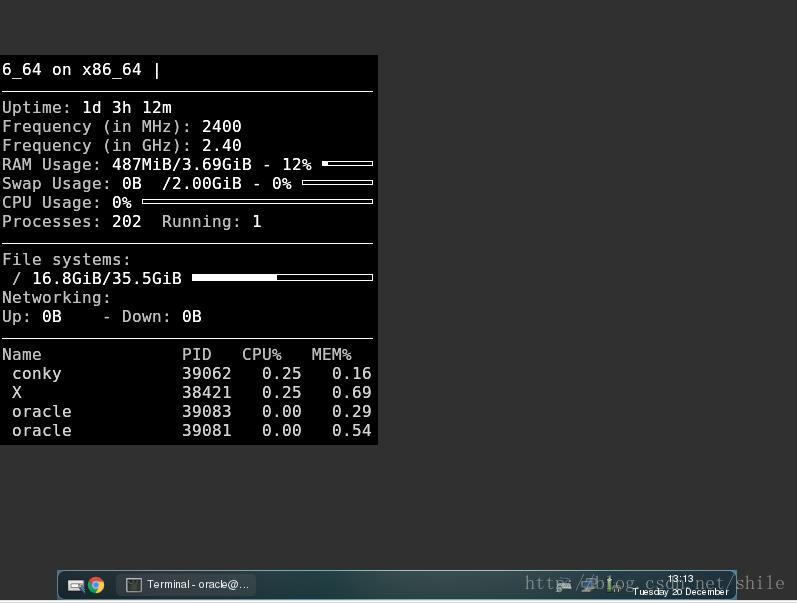Image resolution: width=797 pixels, height=603 pixels.
Task: Open the network monitors tray icon
Action: (x=590, y=585)
